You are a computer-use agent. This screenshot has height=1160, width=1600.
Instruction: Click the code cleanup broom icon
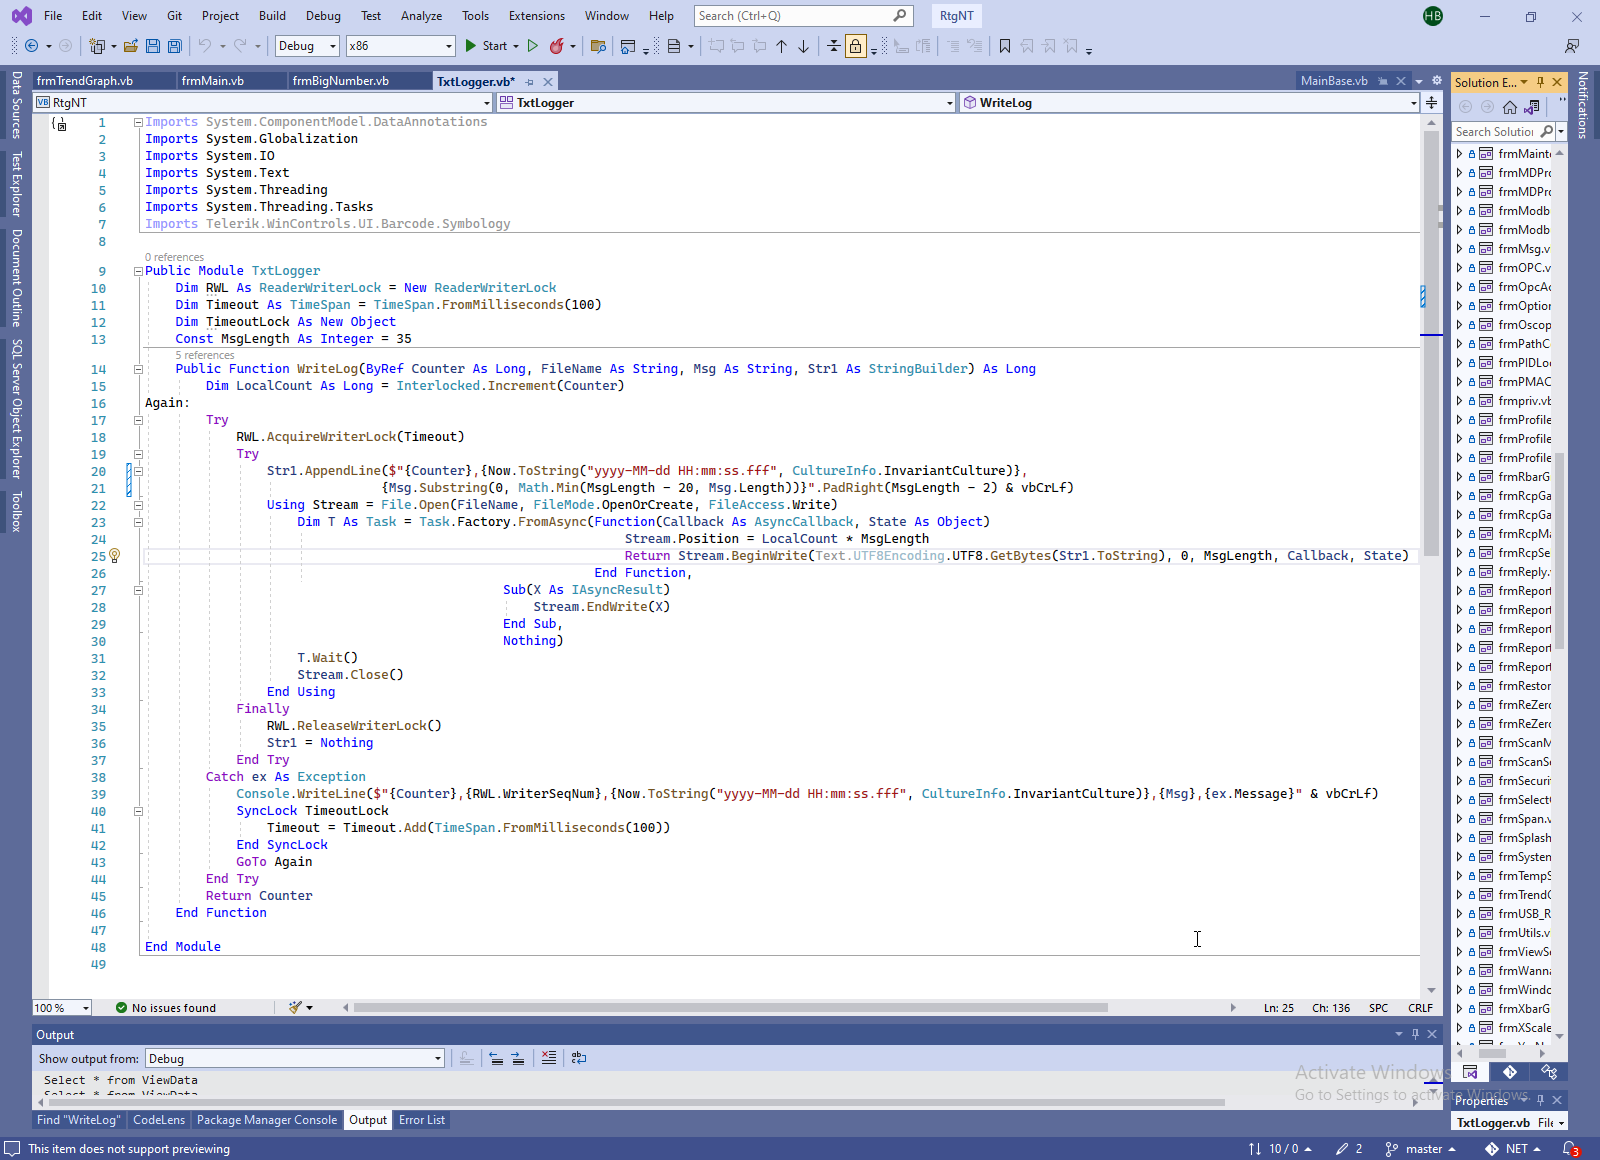(295, 1008)
